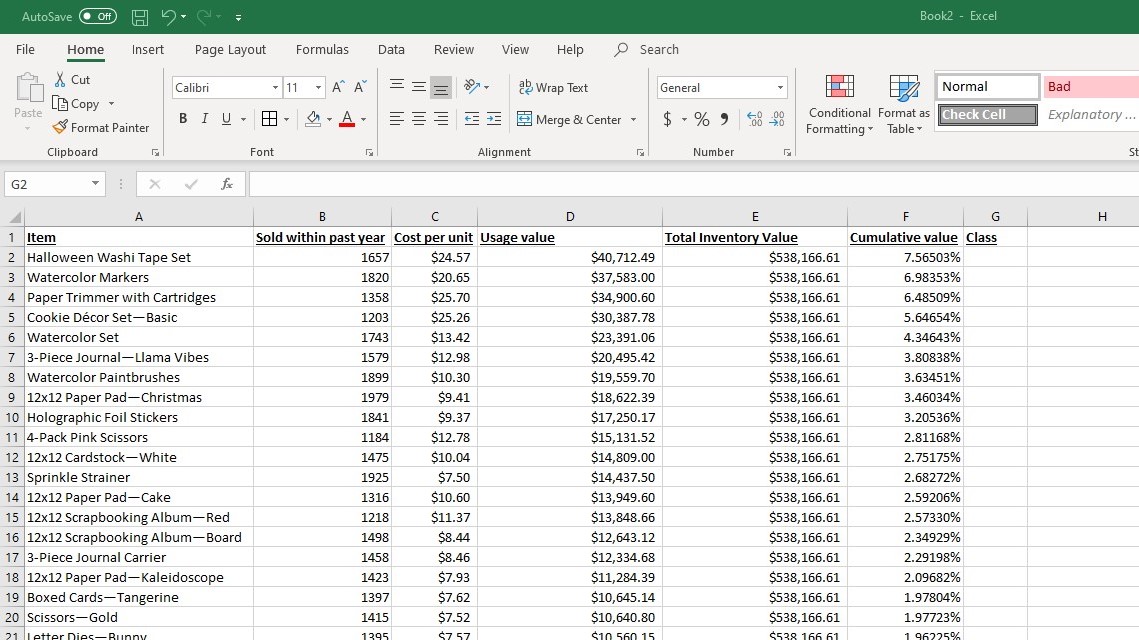Click Decrease Decimal icon

[x=777, y=119]
